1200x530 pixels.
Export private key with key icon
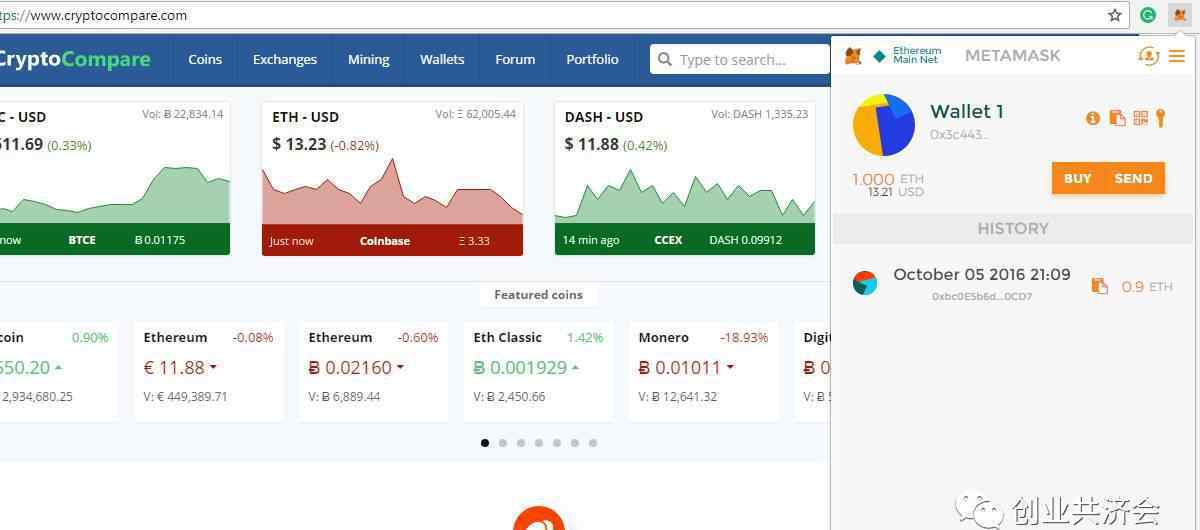click(x=1161, y=118)
